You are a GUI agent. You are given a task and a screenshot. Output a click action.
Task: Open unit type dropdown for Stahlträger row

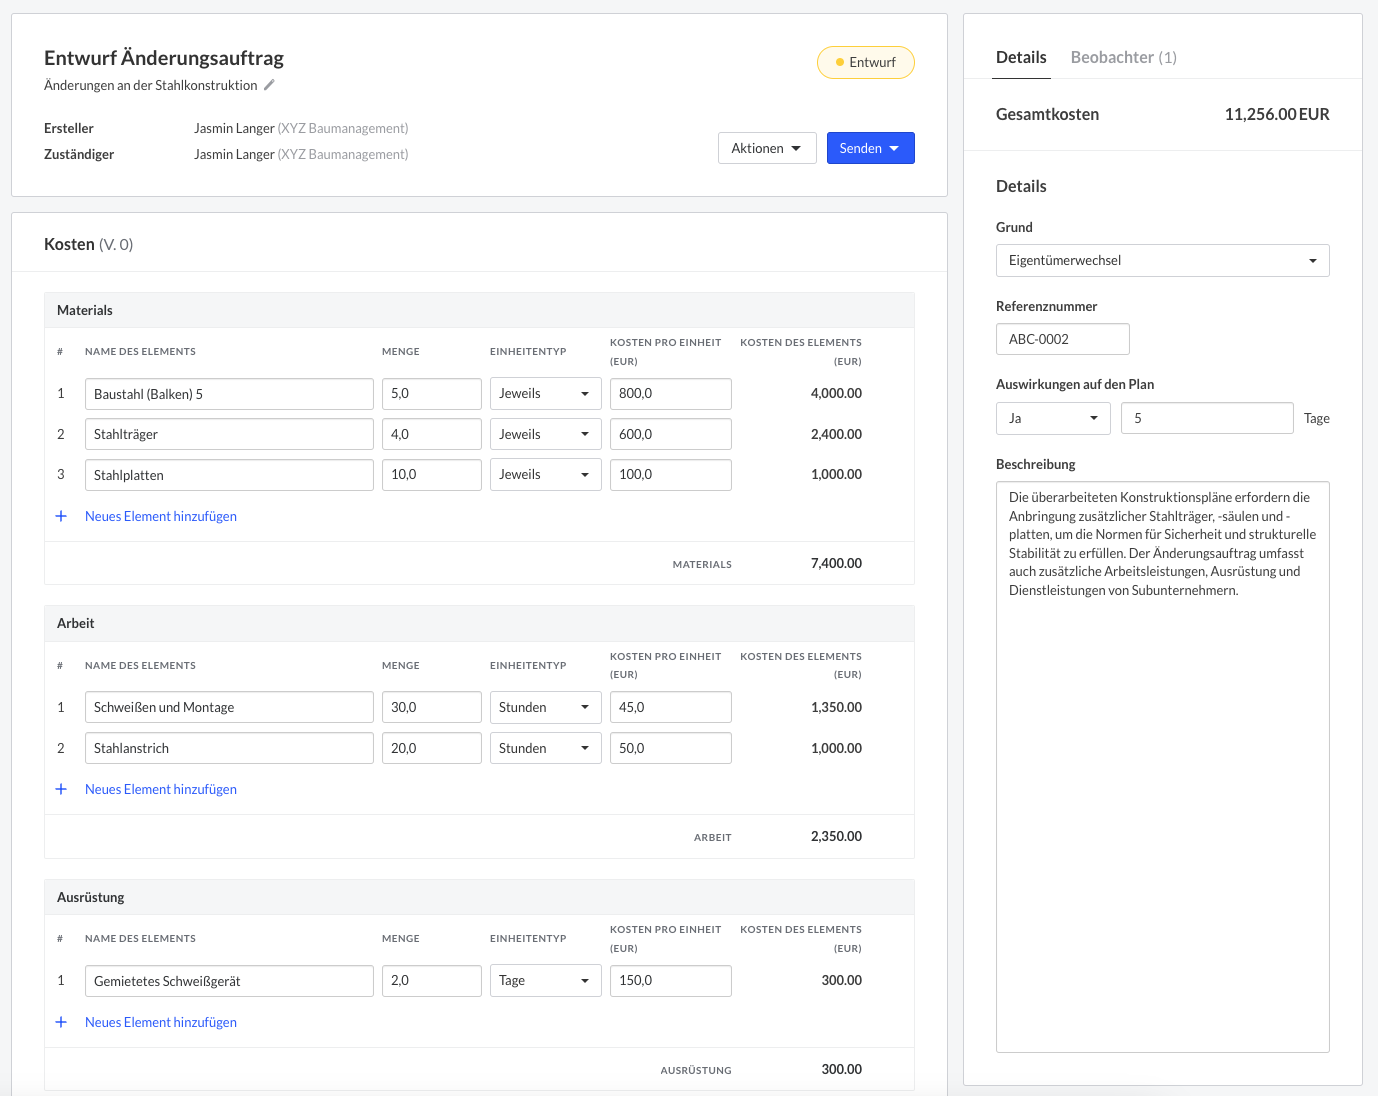coord(545,434)
